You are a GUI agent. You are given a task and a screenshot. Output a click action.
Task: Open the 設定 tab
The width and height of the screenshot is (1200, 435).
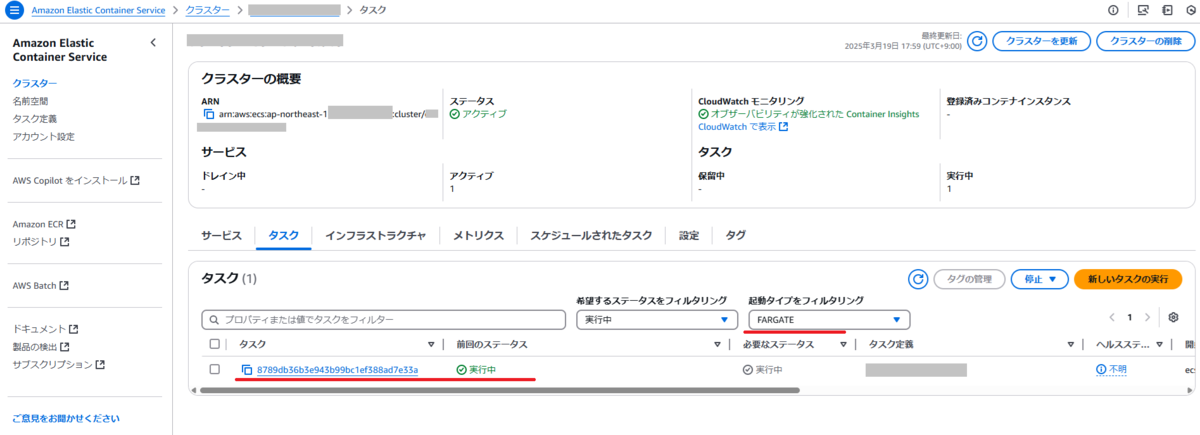(x=689, y=236)
